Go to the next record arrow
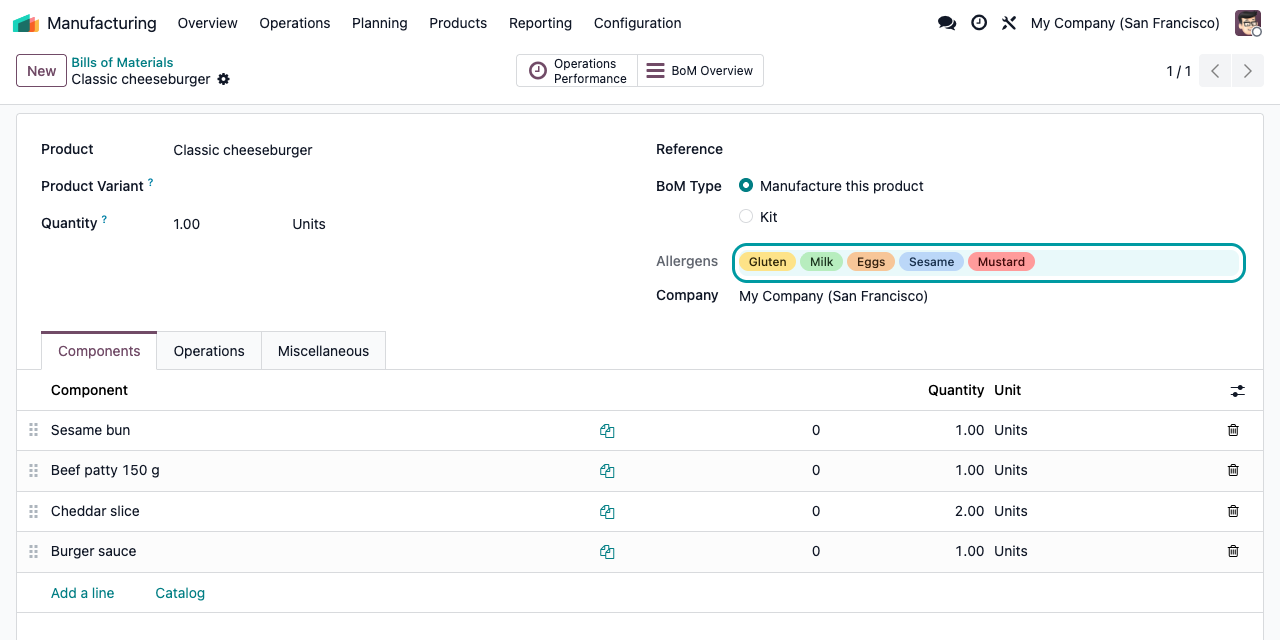This screenshot has height=640, width=1280. [x=1247, y=71]
